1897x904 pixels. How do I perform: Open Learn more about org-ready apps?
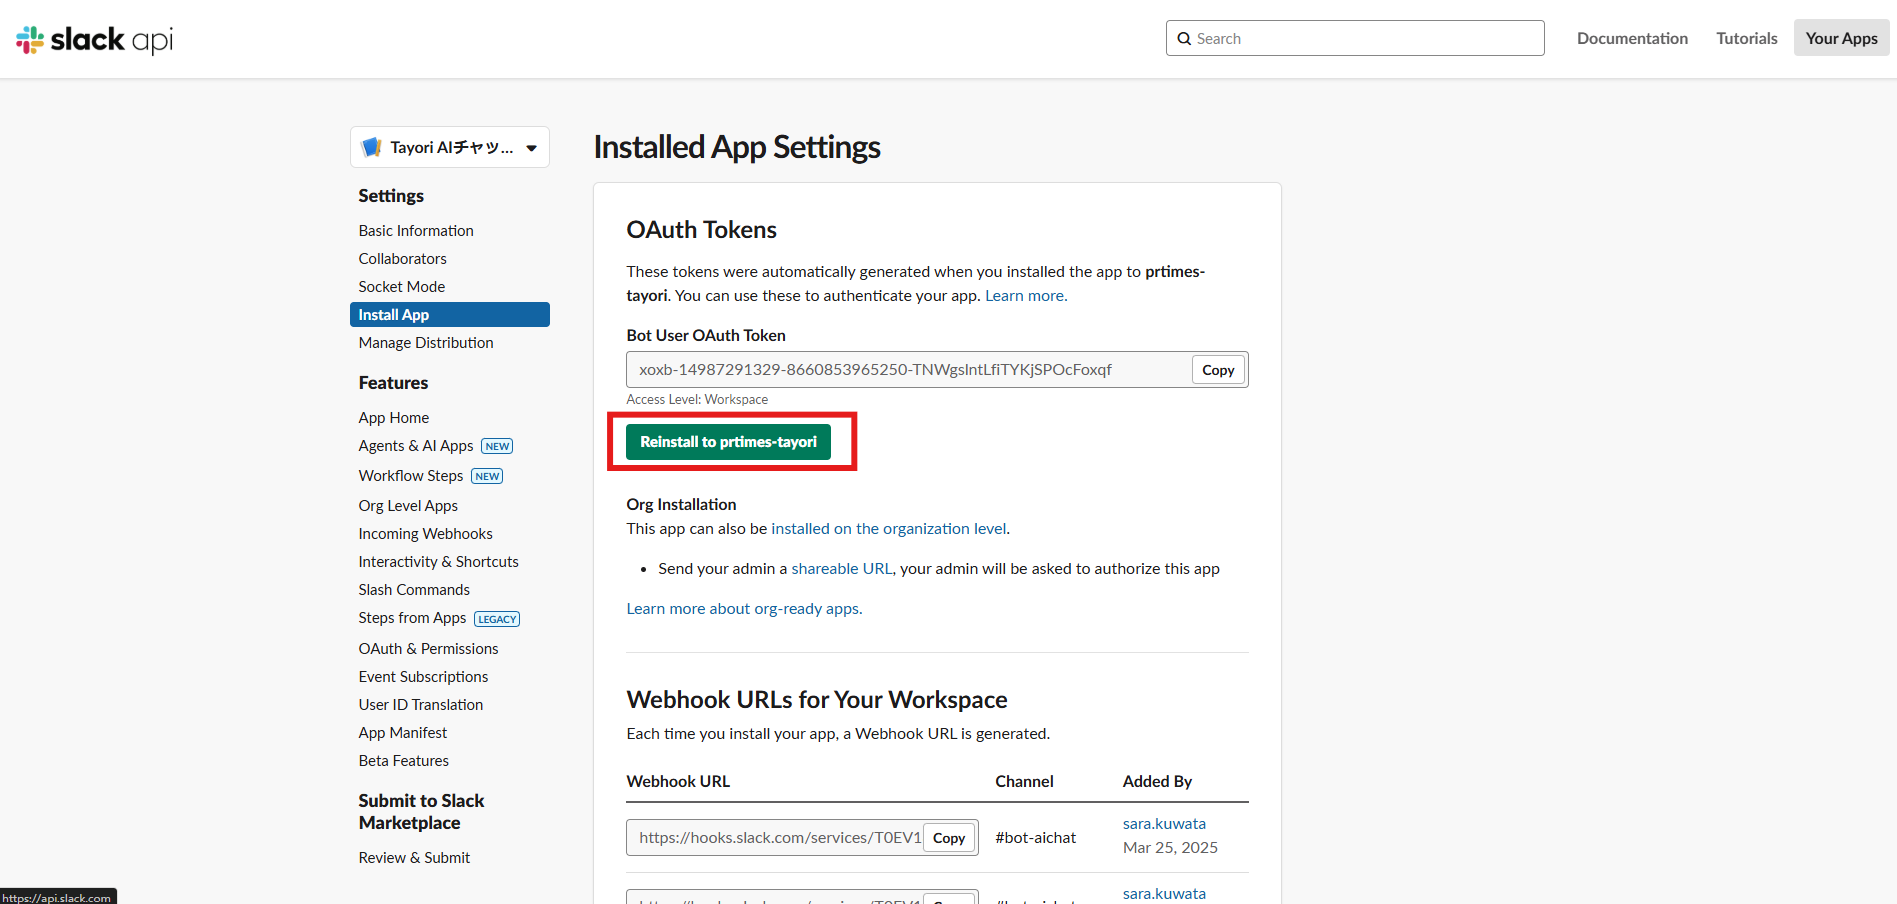click(x=743, y=609)
